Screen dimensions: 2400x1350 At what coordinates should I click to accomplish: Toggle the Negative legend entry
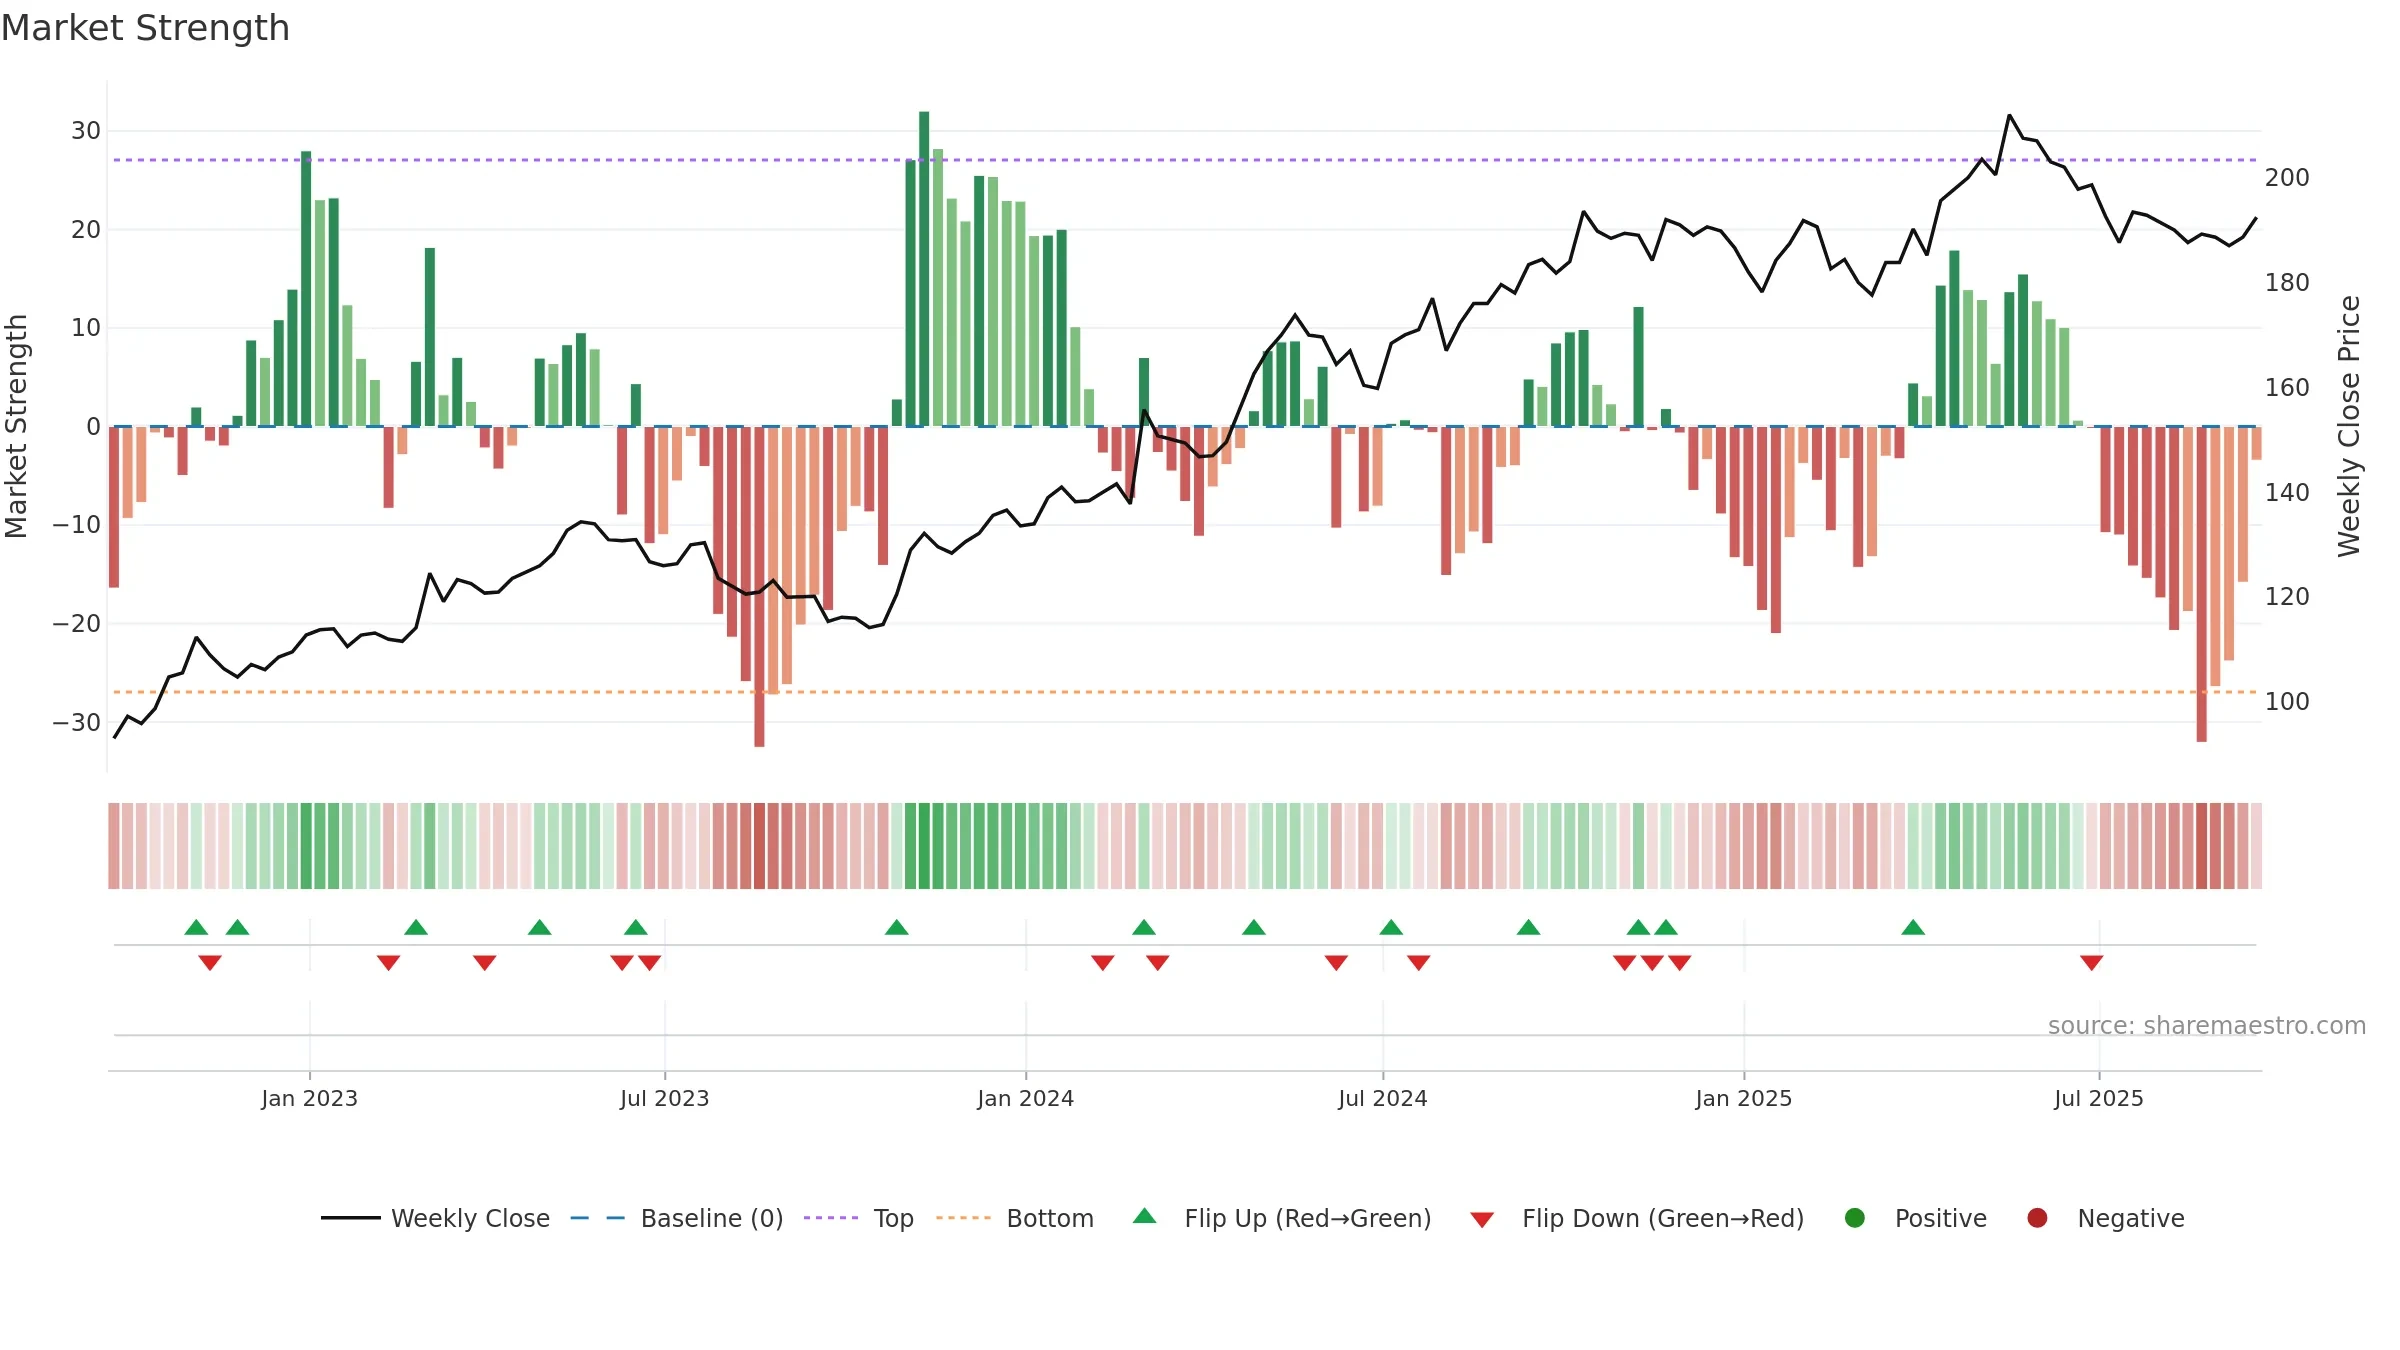(2104, 1218)
